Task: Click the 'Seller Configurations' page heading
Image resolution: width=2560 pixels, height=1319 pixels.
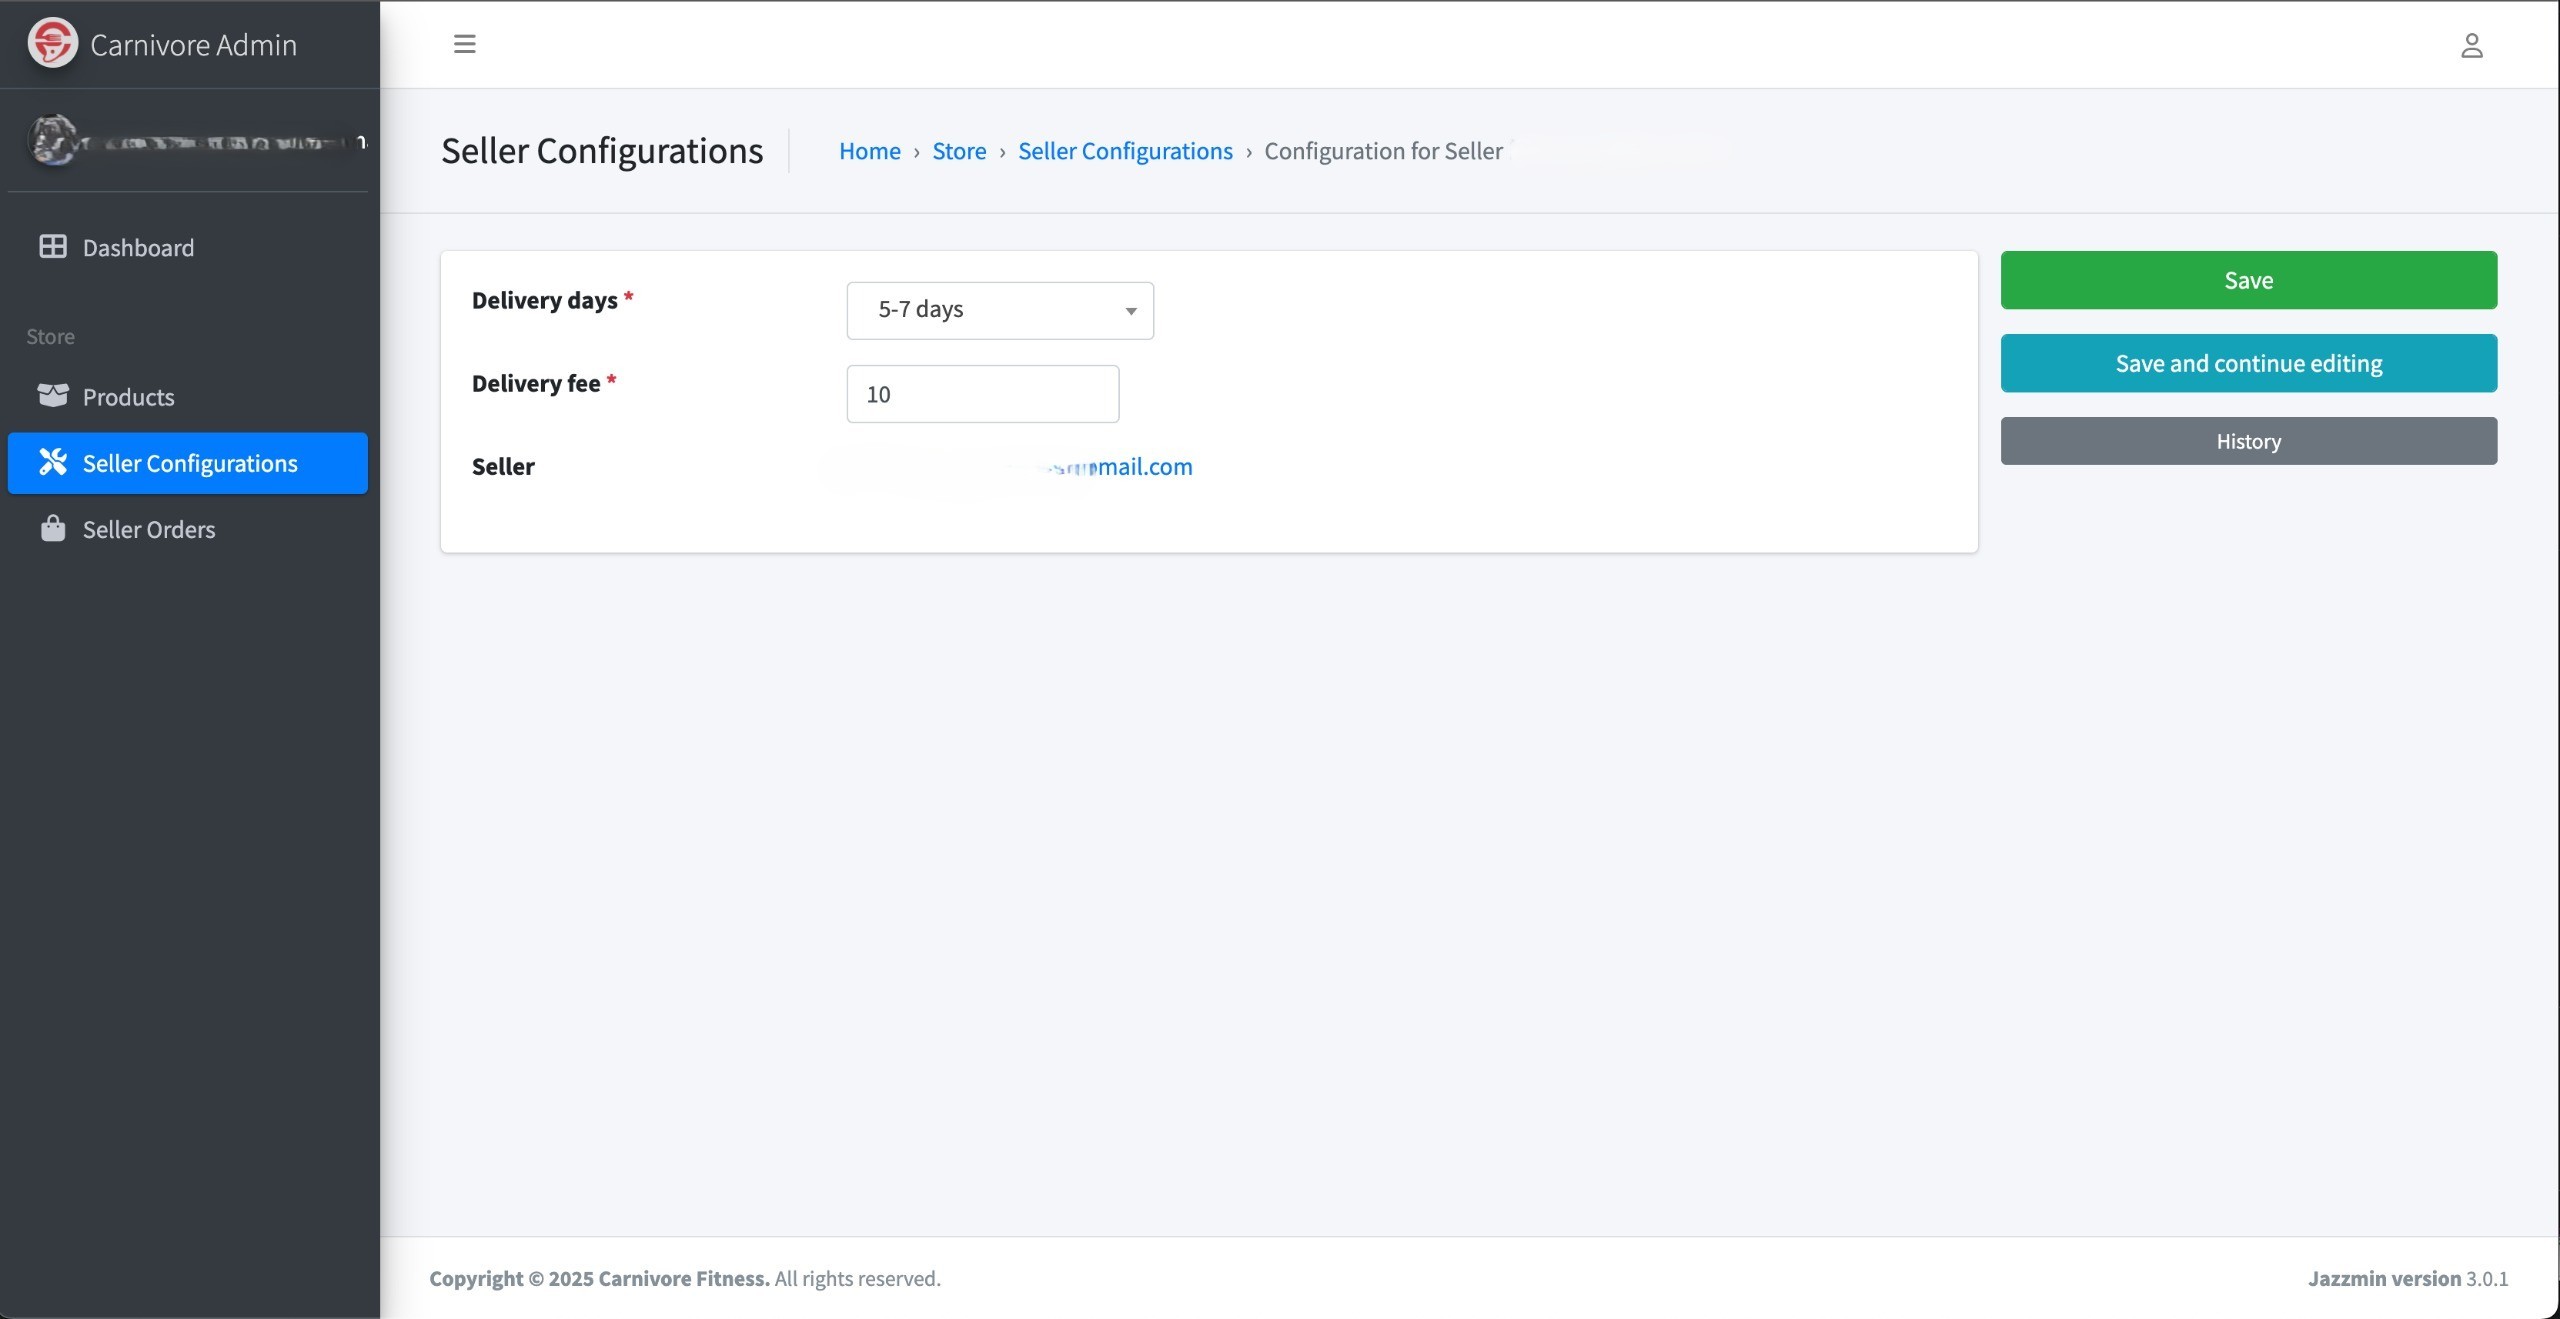Action: (x=602, y=151)
